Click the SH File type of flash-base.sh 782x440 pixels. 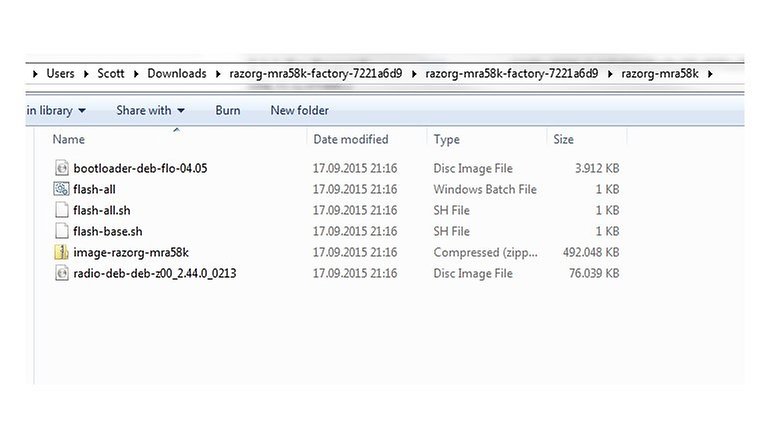point(451,231)
